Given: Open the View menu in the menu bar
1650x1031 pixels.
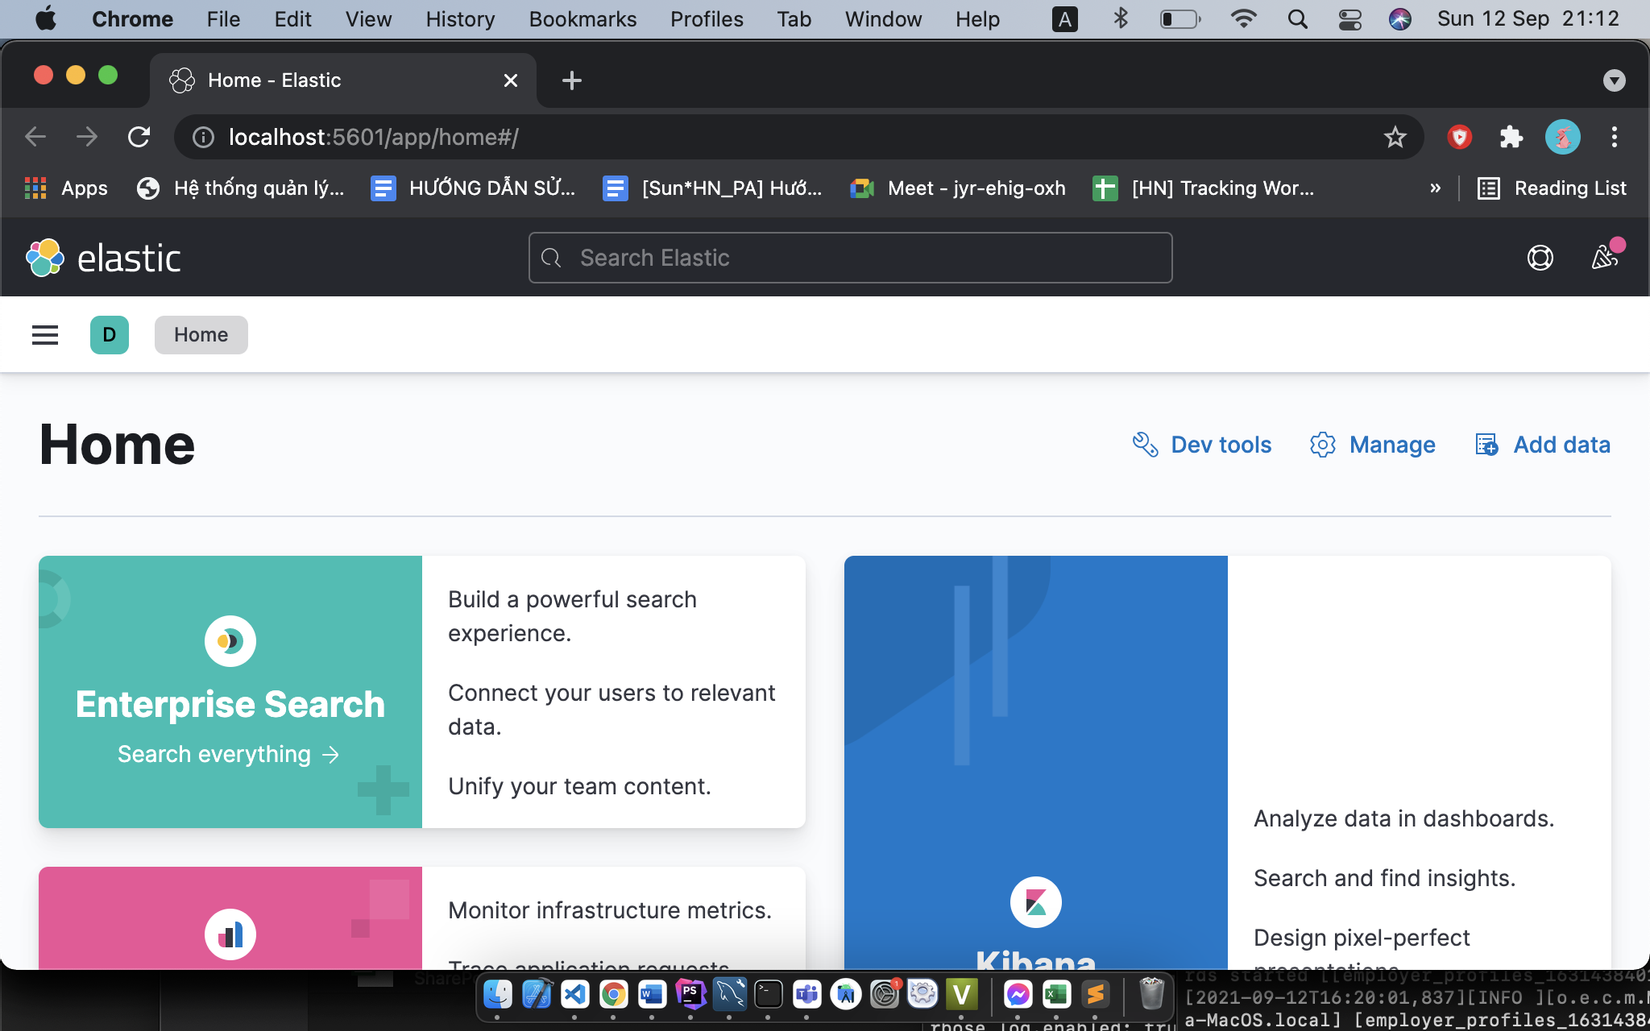Looking at the screenshot, I should pyautogui.click(x=368, y=19).
